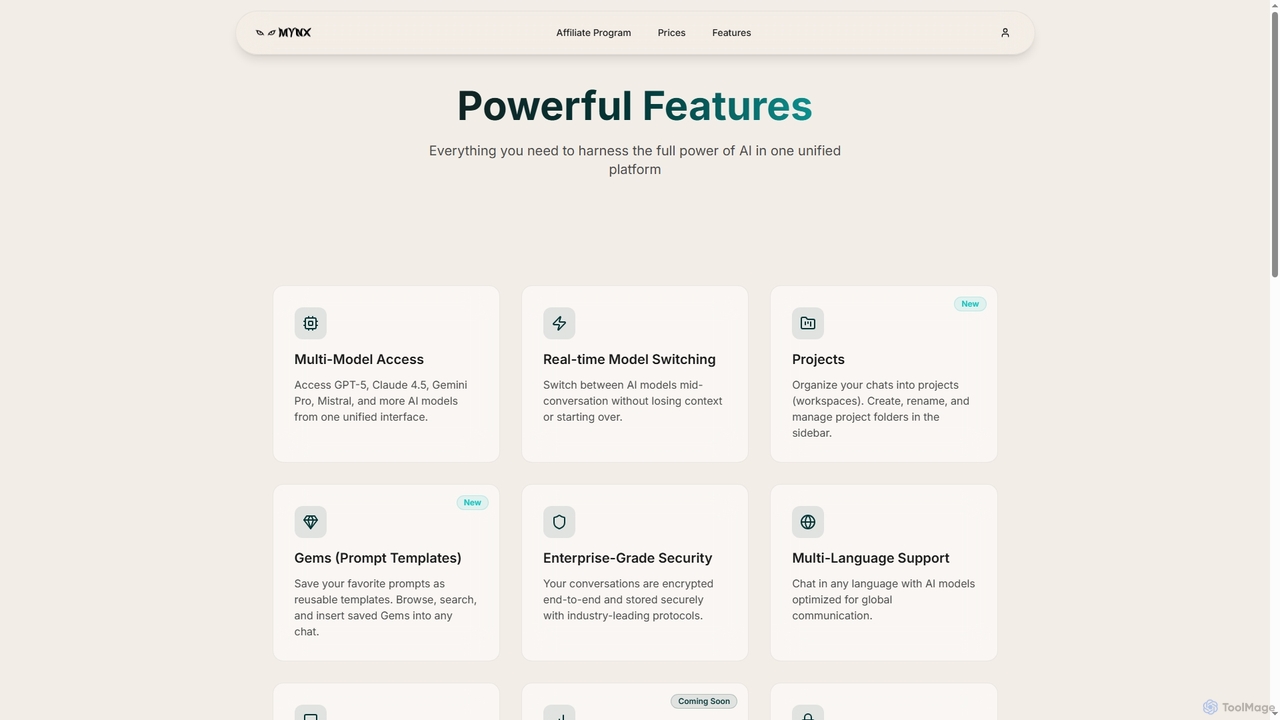Click the Multi-Model Access heading
The image size is (1280, 720).
point(359,359)
